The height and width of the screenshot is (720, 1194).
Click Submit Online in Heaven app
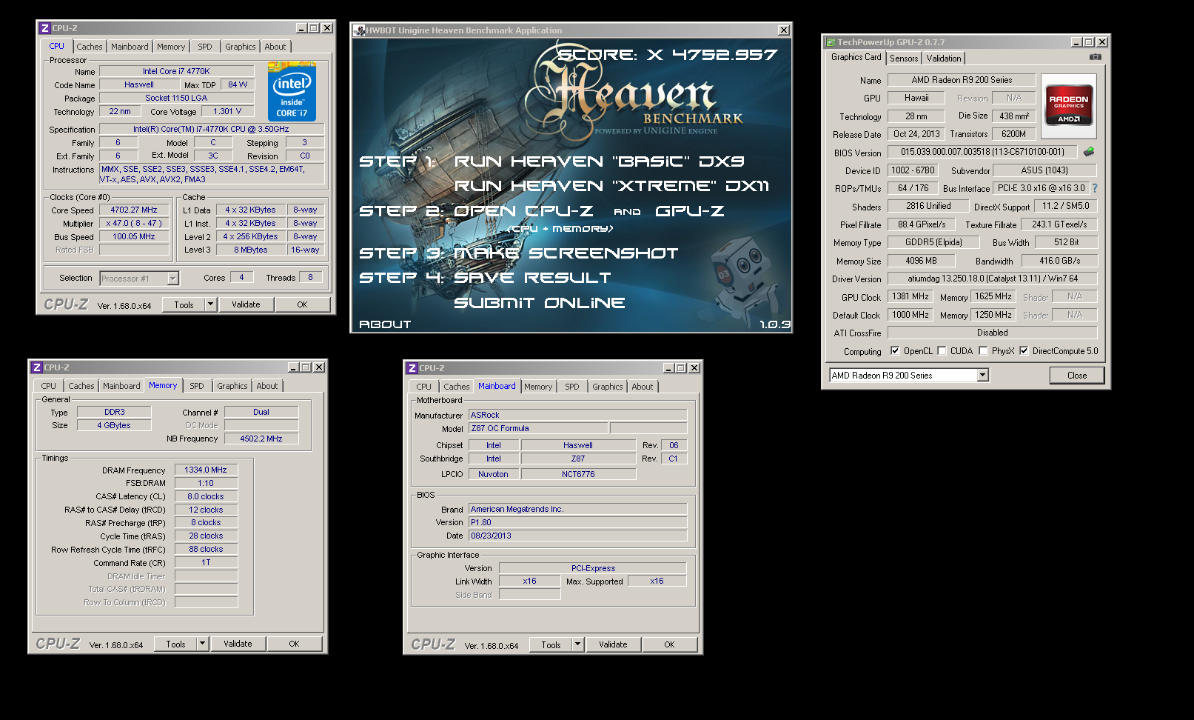539,303
